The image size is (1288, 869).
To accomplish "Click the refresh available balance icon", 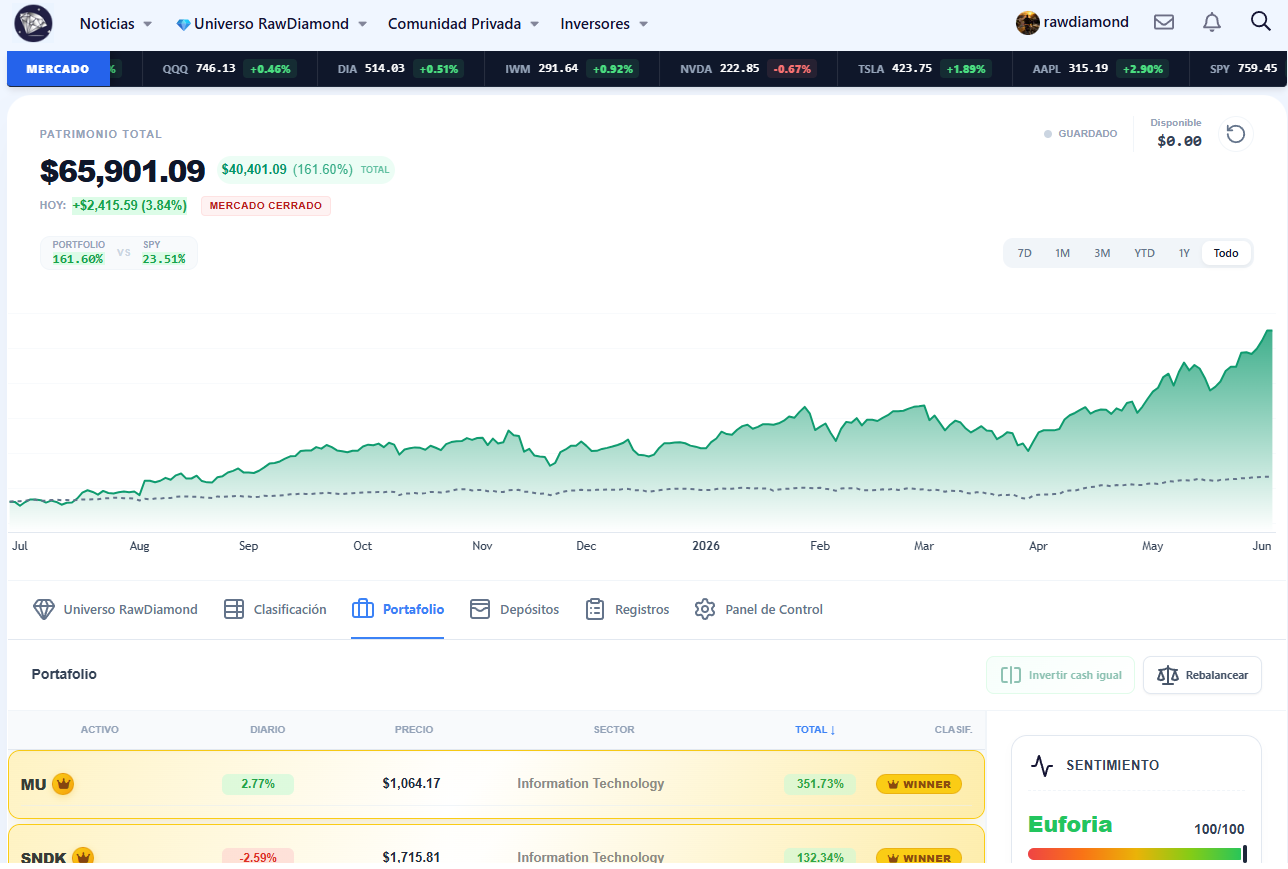I will click(1236, 133).
